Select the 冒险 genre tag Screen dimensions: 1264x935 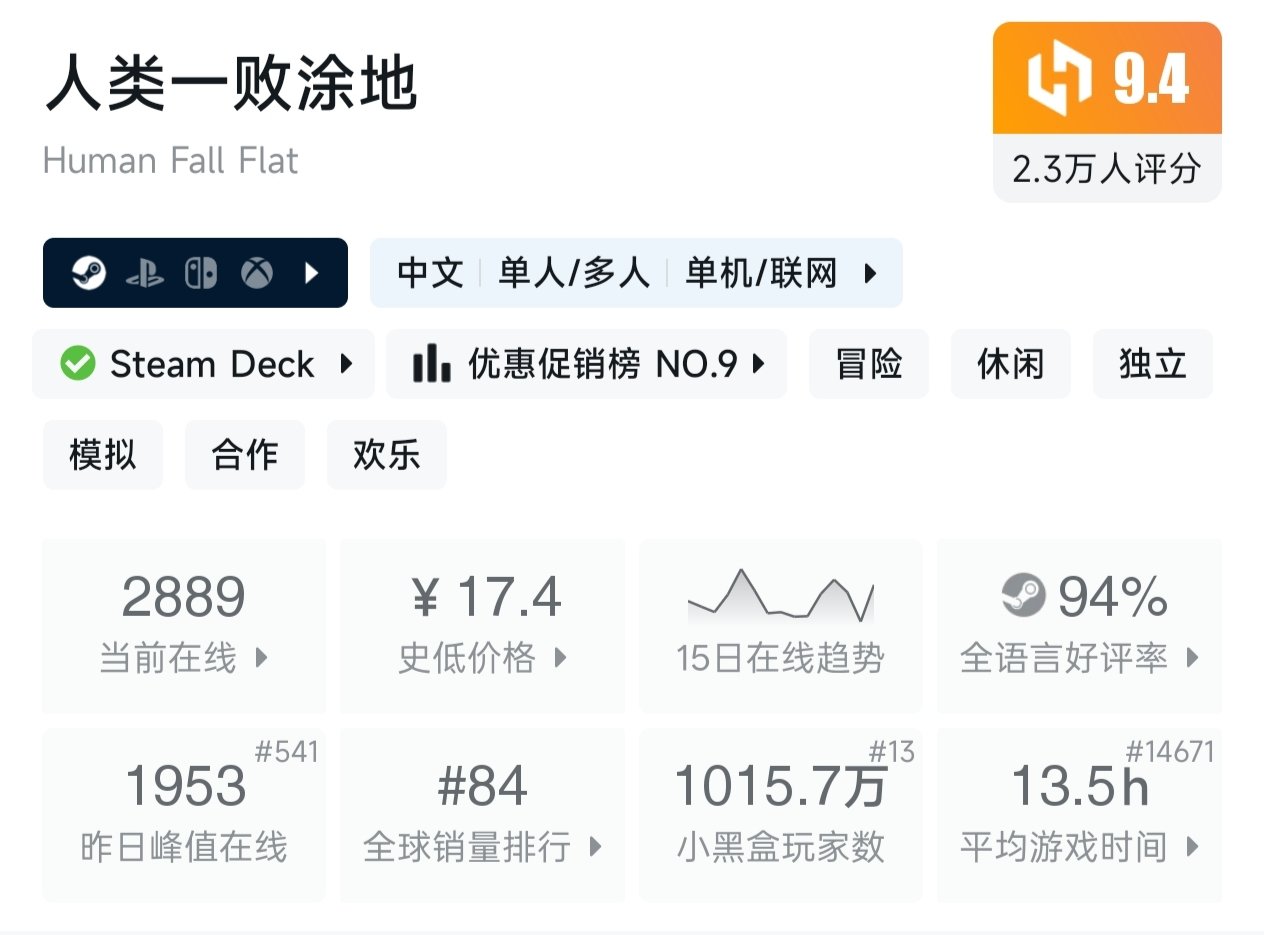[868, 364]
